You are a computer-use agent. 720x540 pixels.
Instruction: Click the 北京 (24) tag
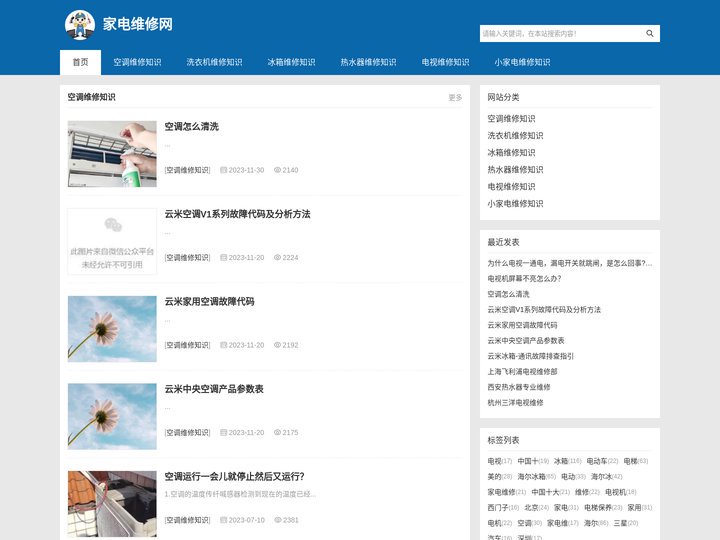click(x=536, y=508)
